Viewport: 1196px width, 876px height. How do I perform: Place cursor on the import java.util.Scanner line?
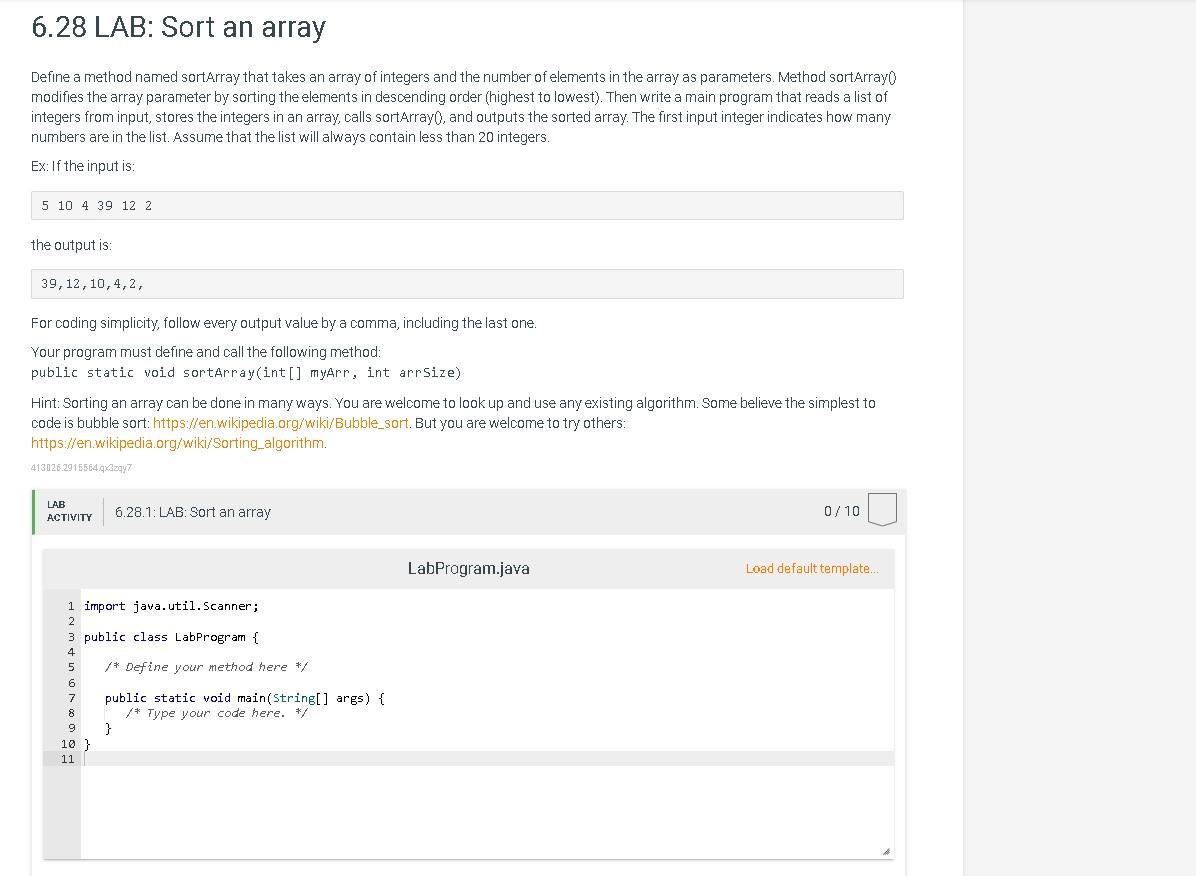(x=171, y=605)
